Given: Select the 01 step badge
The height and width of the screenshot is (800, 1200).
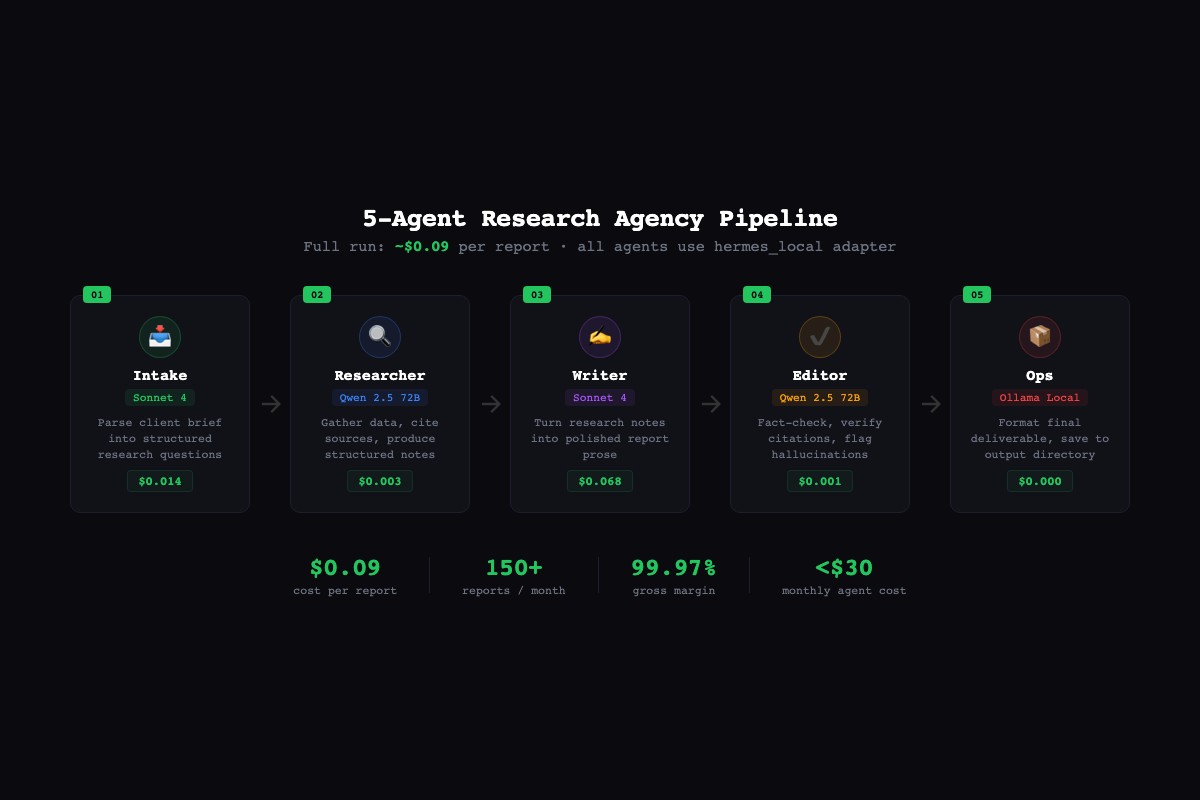Looking at the screenshot, I should tap(97, 295).
